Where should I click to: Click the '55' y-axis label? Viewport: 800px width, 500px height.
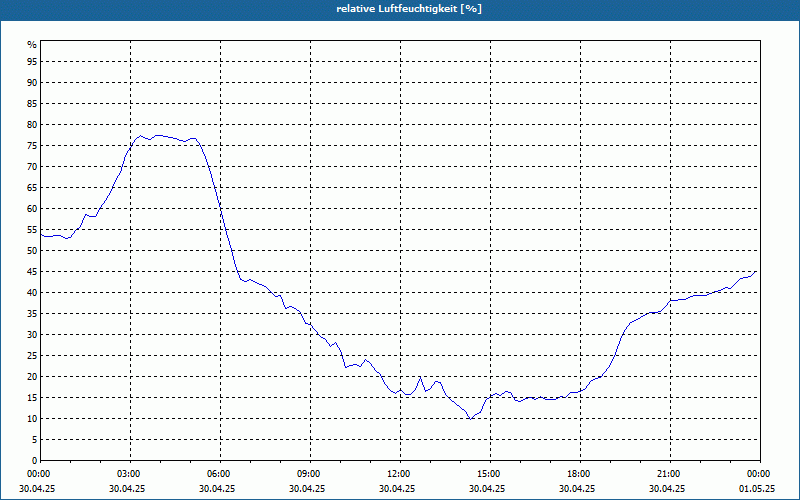(x=32, y=230)
